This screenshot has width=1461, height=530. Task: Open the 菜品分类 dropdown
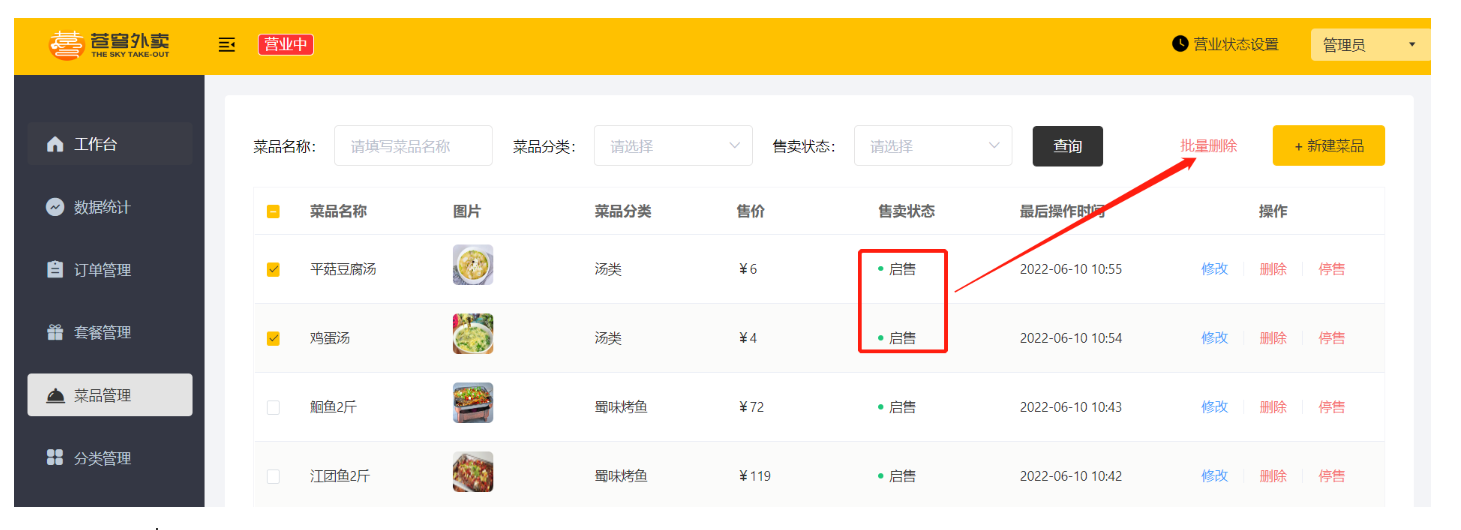(673, 146)
